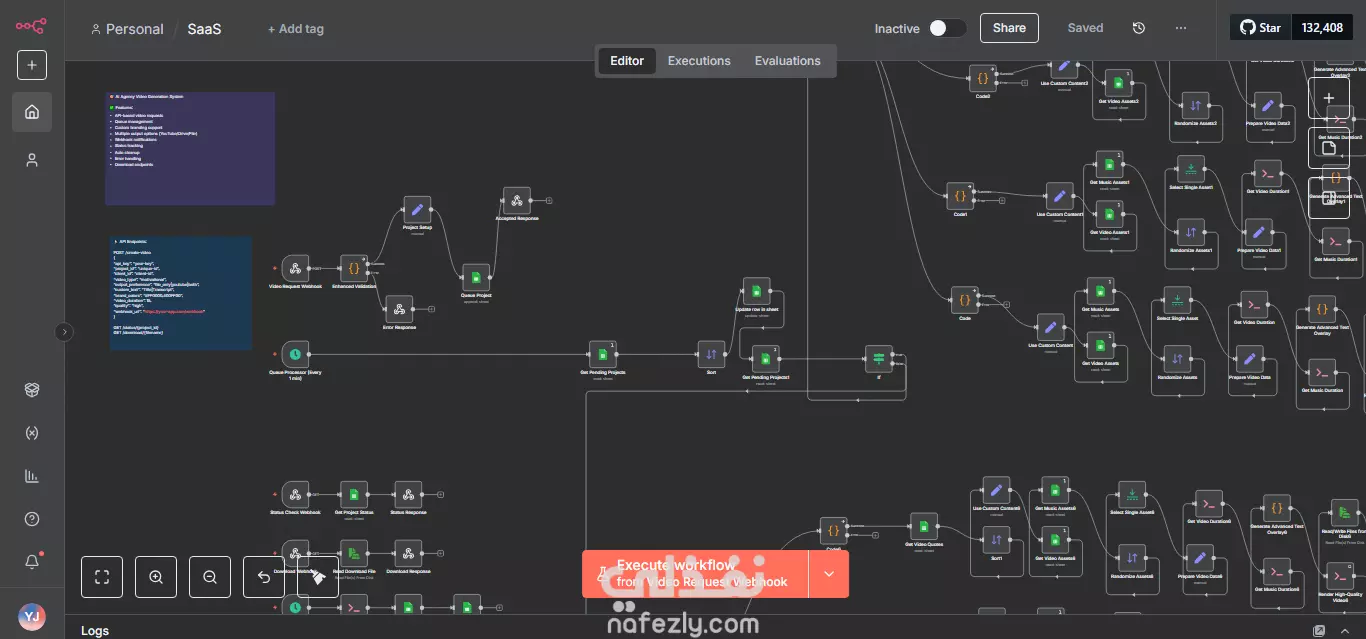Screen dimensions: 1366x639
Task: Open the help question mark icon
Action: (32, 519)
